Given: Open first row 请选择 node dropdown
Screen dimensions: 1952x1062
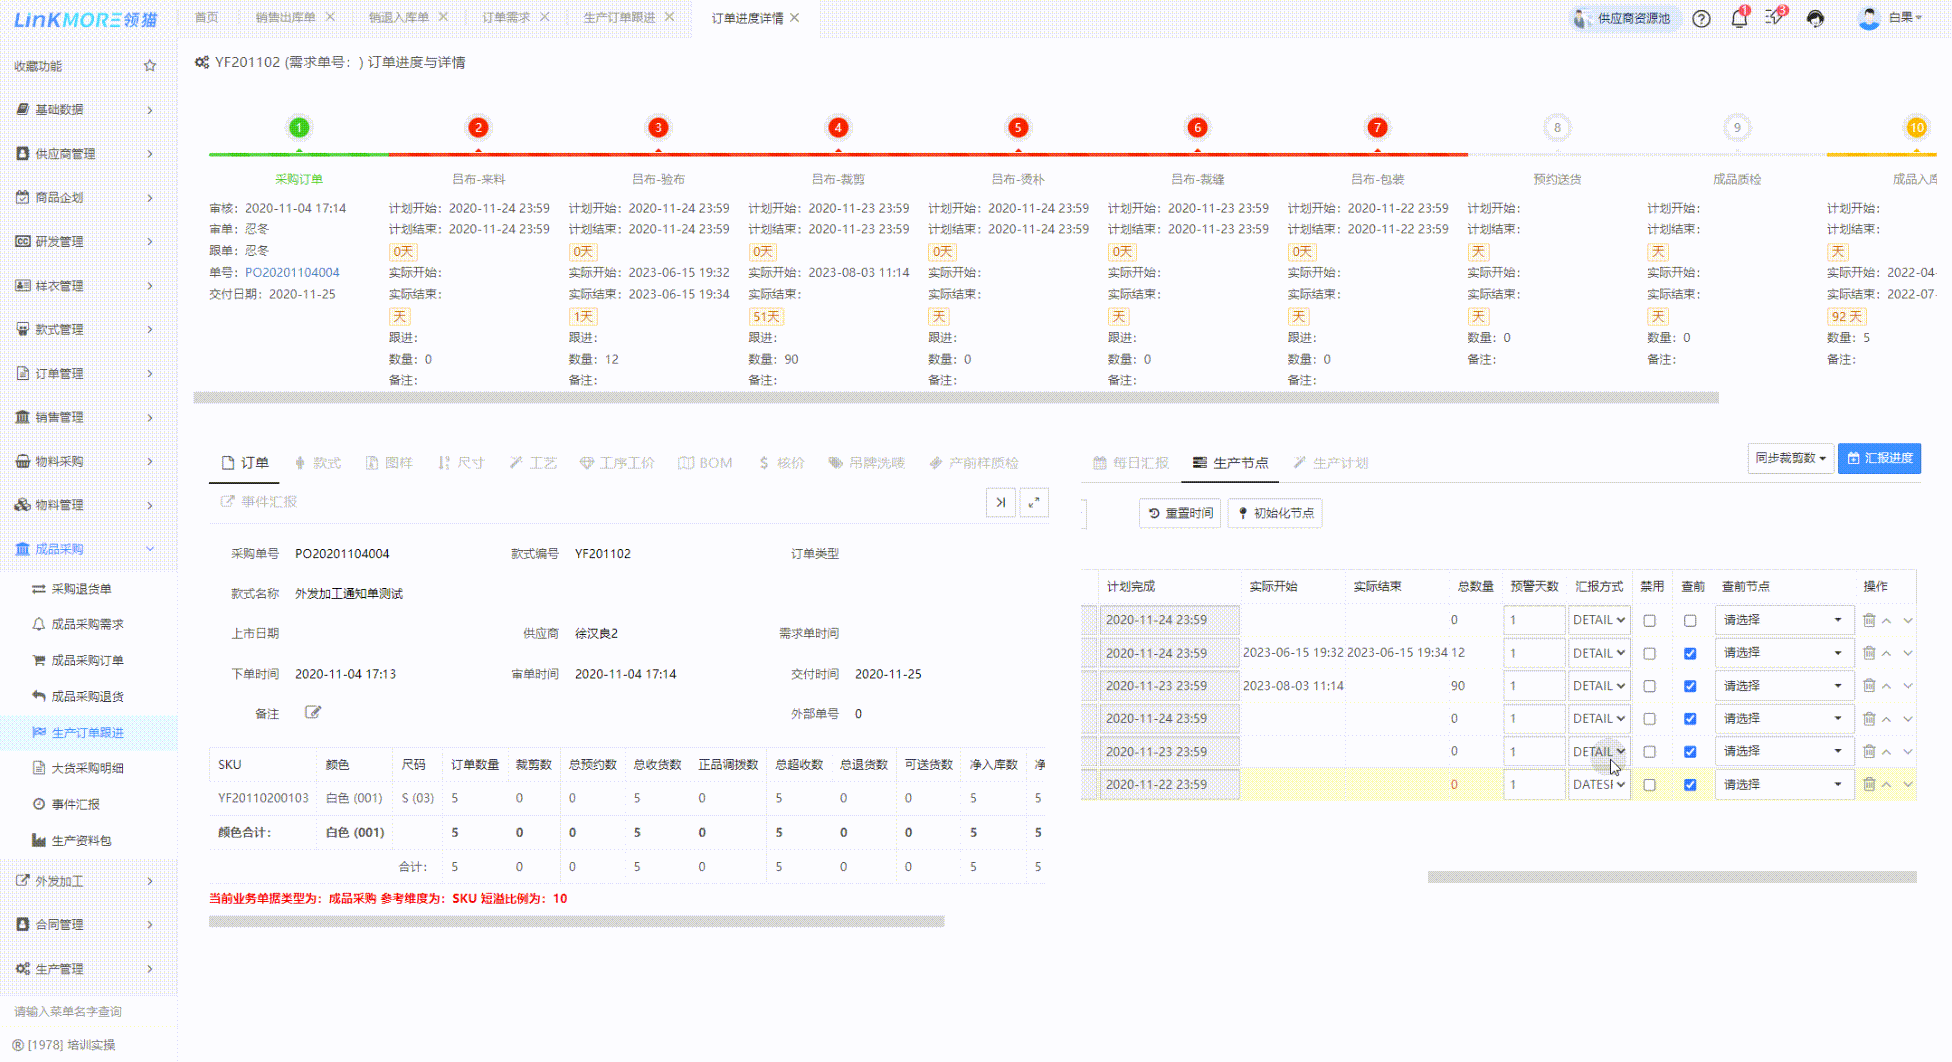Looking at the screenshot, I should click(x=1782, y=620).
